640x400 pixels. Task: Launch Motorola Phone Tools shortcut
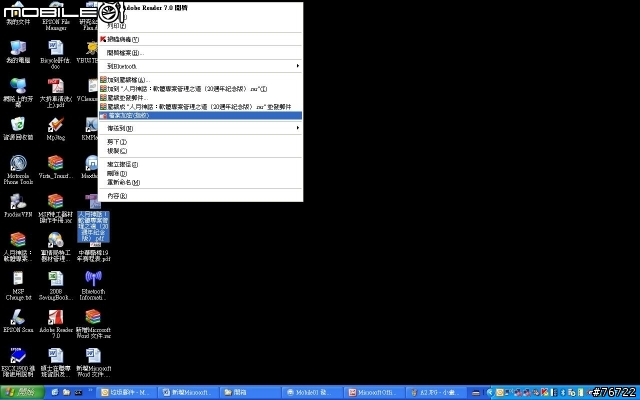(18, 170)
